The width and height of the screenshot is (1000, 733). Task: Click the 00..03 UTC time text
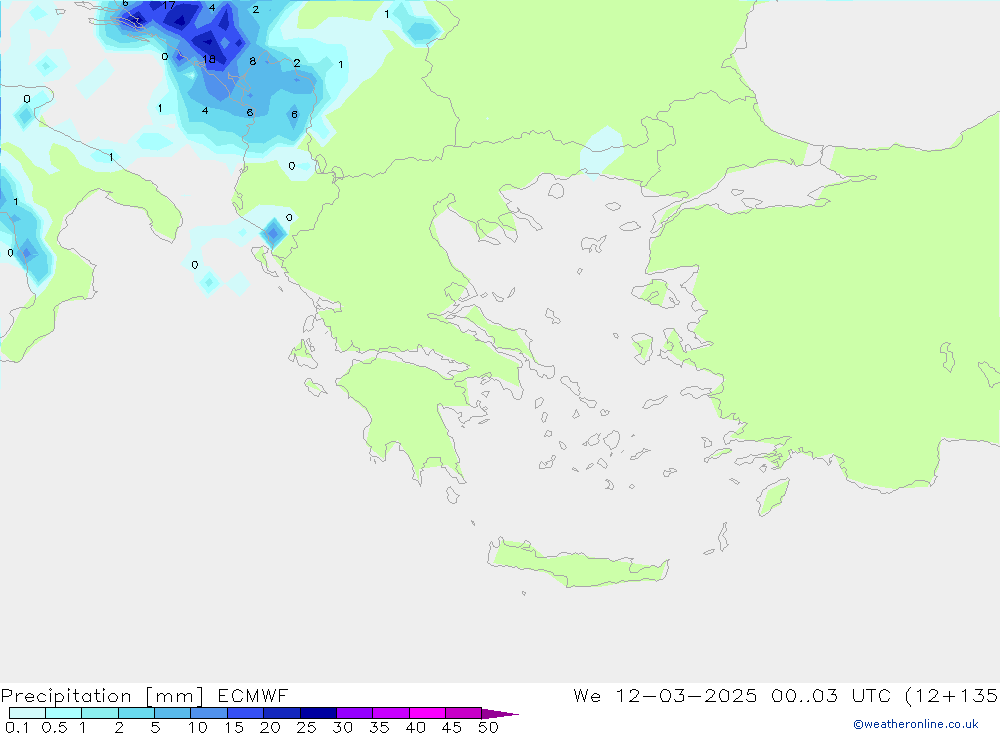click(832, 695)
